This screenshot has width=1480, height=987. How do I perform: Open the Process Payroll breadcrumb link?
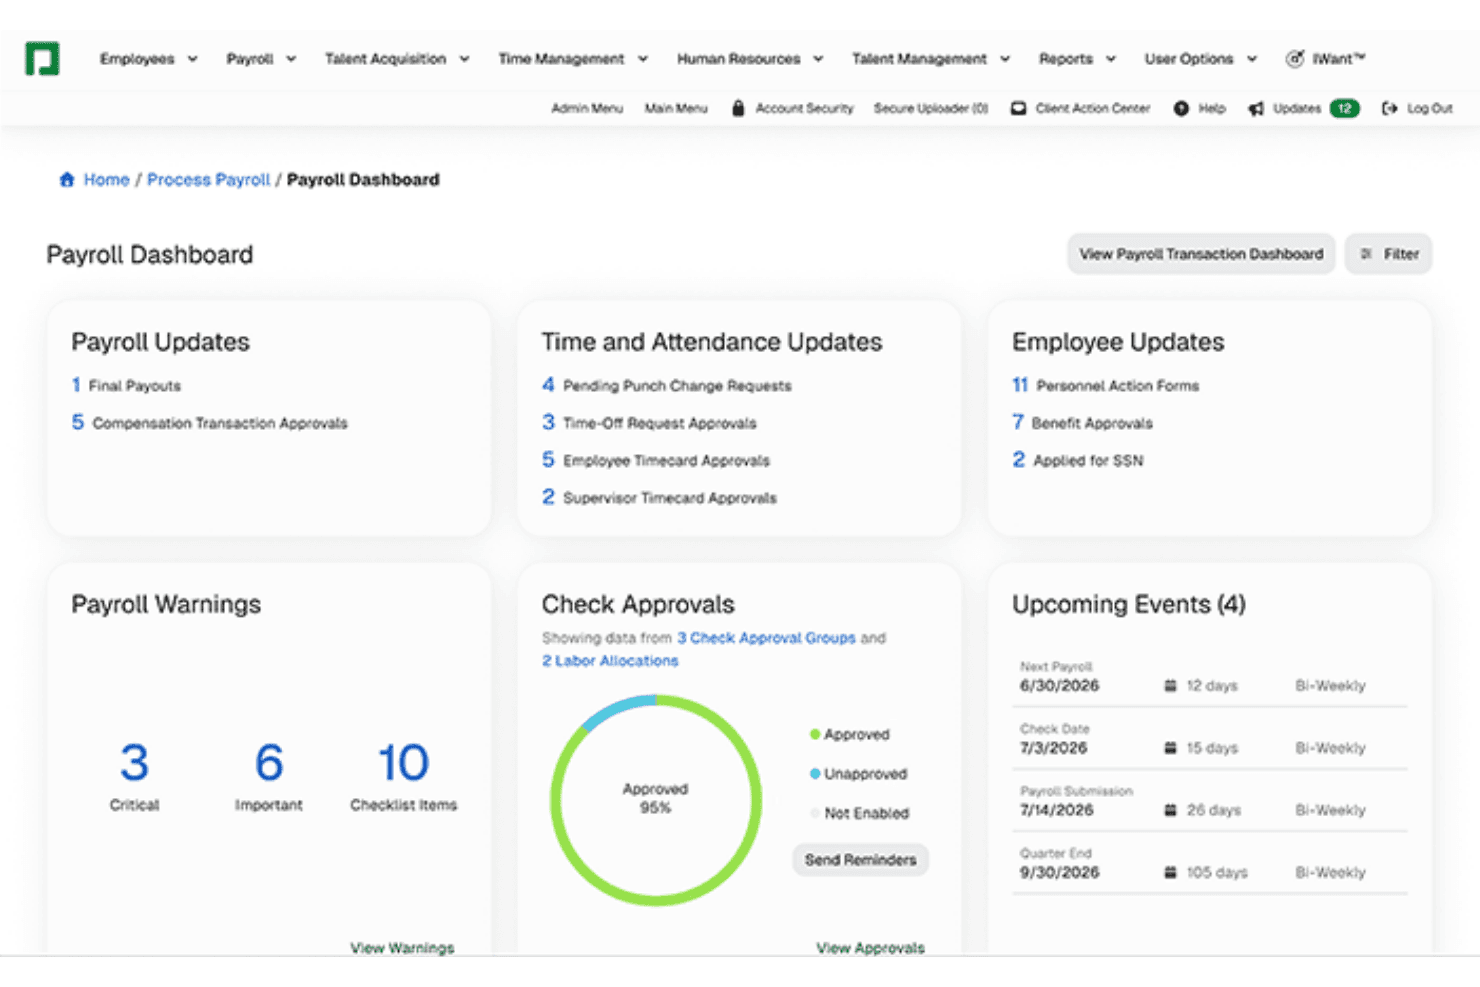coord(208,180)
